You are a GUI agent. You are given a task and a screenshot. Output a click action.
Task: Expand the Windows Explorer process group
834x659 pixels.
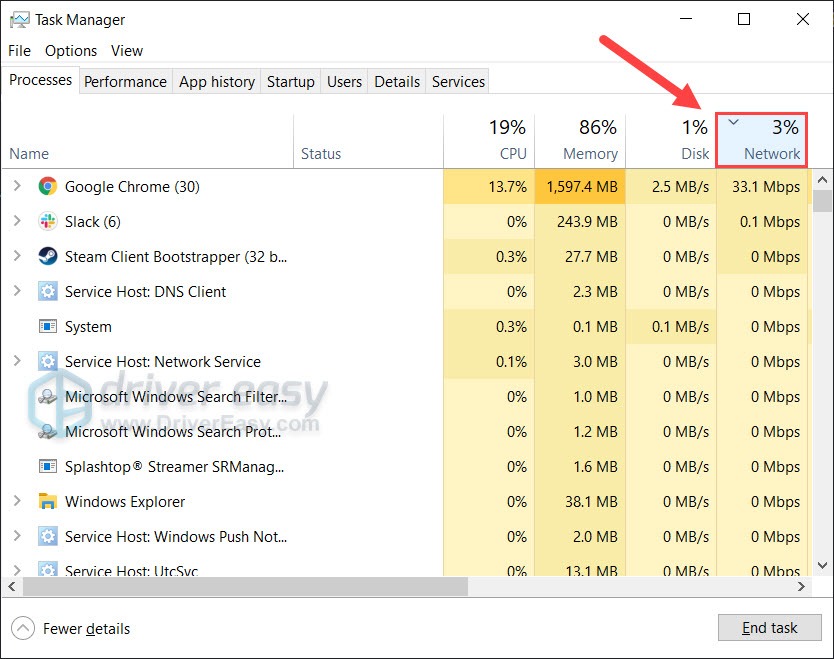17,500
